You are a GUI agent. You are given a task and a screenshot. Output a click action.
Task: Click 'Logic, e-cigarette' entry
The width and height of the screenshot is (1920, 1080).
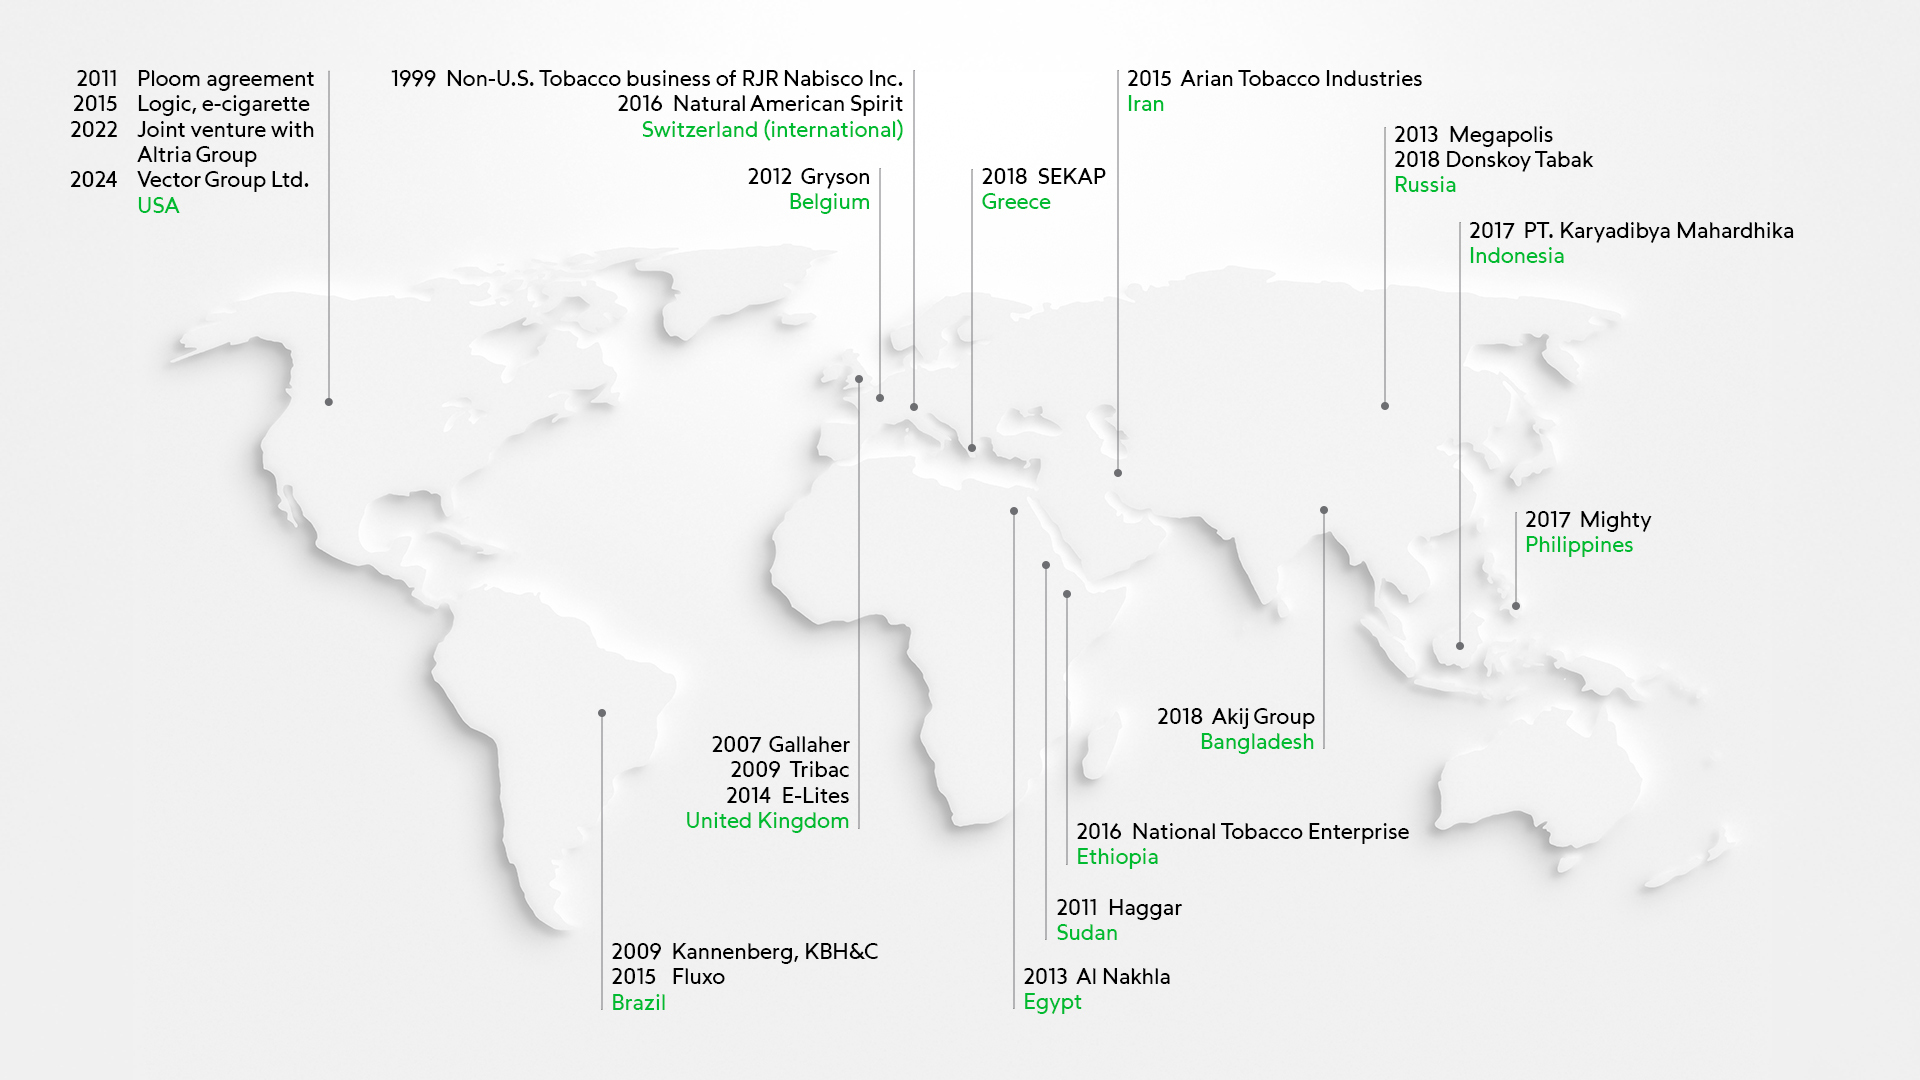(223, 104)
